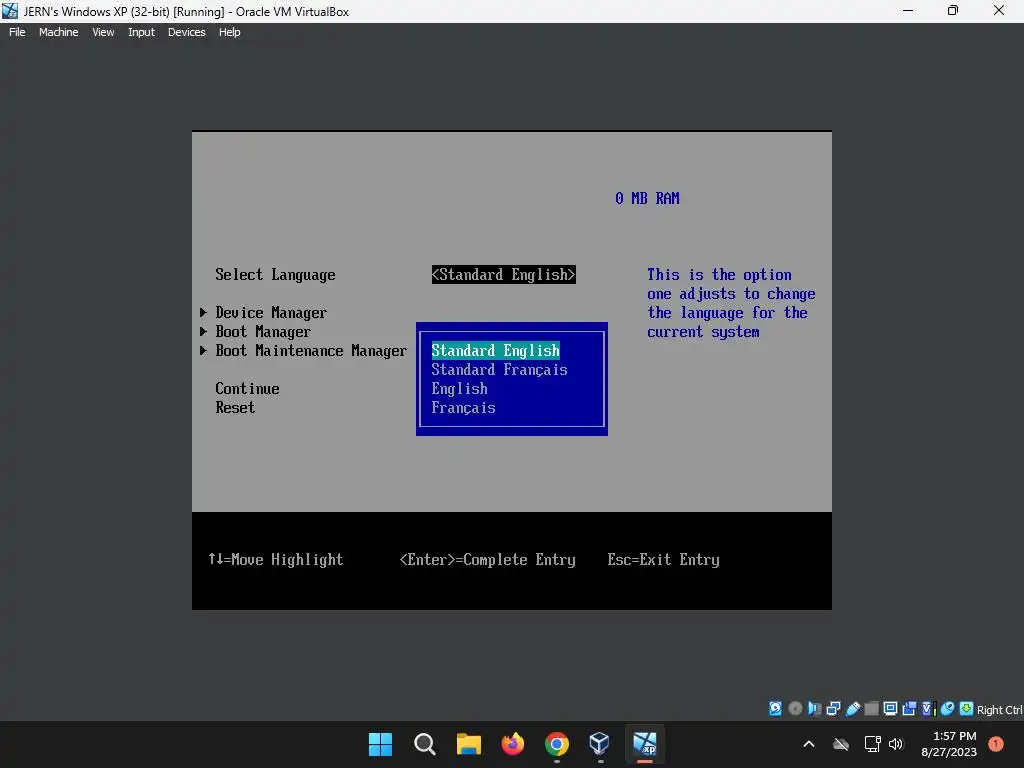1024x768 pixels.
Task: Launch Firefox from the taskbar
Action: pyautogui.click(x=513, y=744)
